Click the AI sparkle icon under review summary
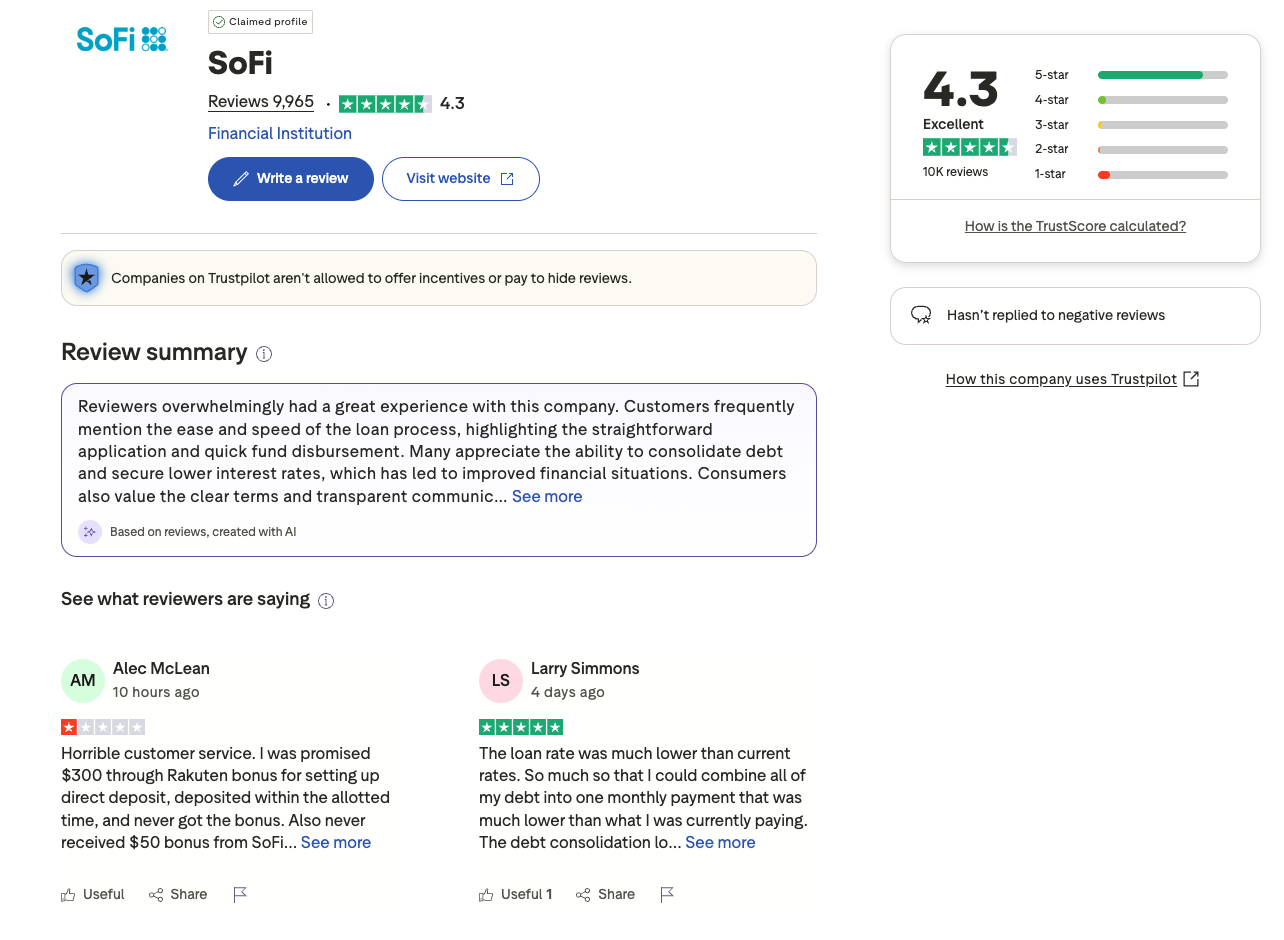Image resolution: width=1284 pixels, height=940 pixels. 89,531
